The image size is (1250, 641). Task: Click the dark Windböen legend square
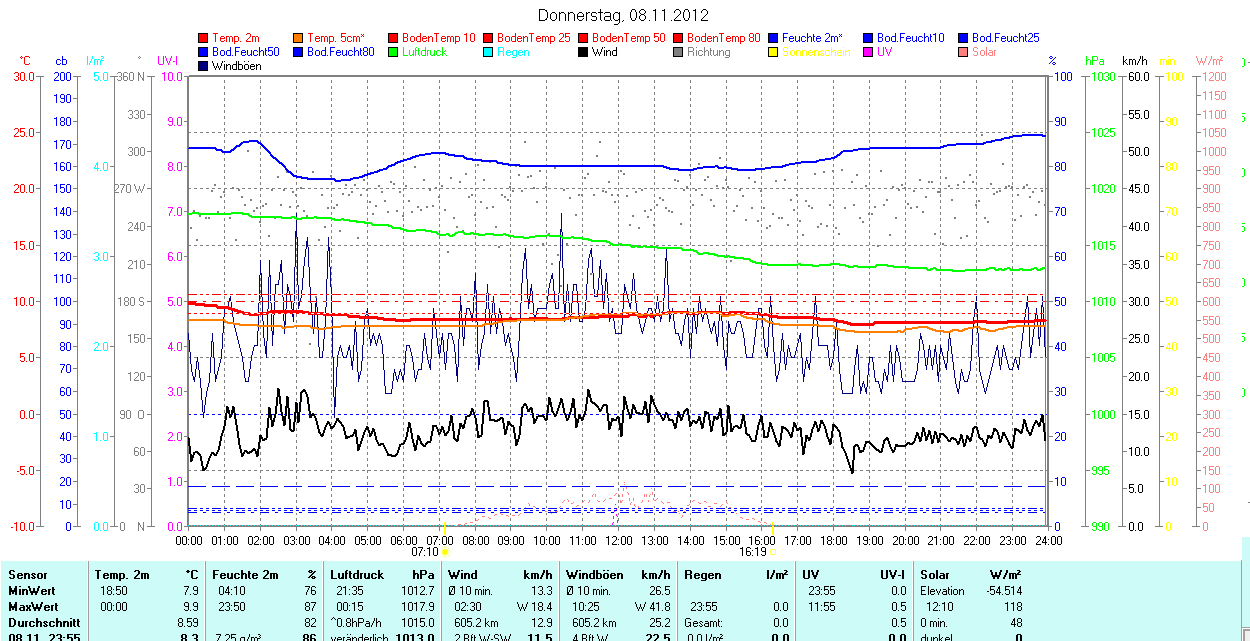204,66
